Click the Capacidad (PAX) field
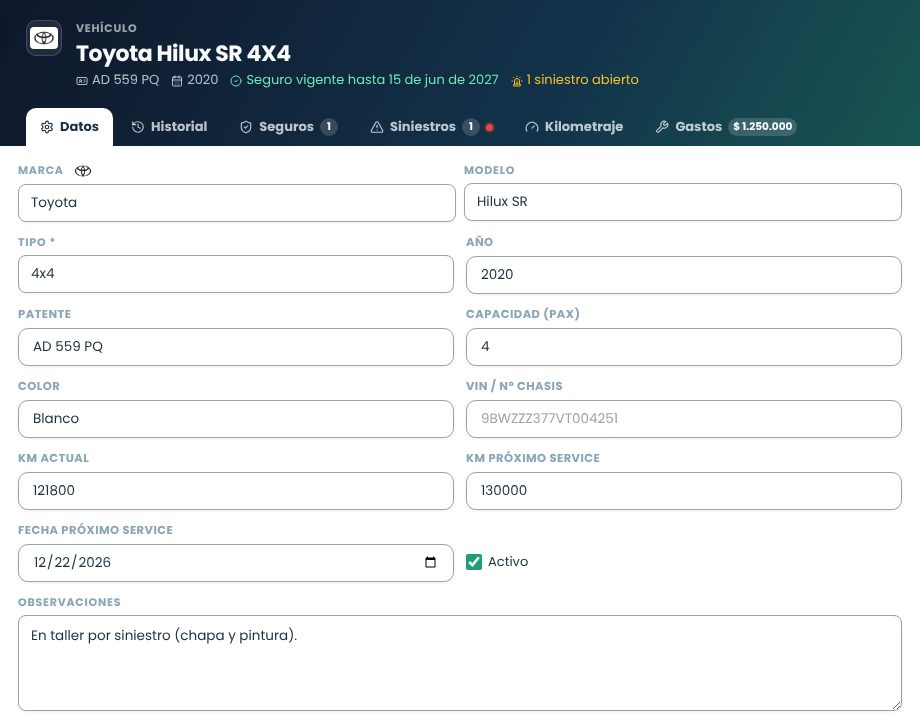Image resolution: width=920 pixels, height=720 pixels. tap(684, 347)
